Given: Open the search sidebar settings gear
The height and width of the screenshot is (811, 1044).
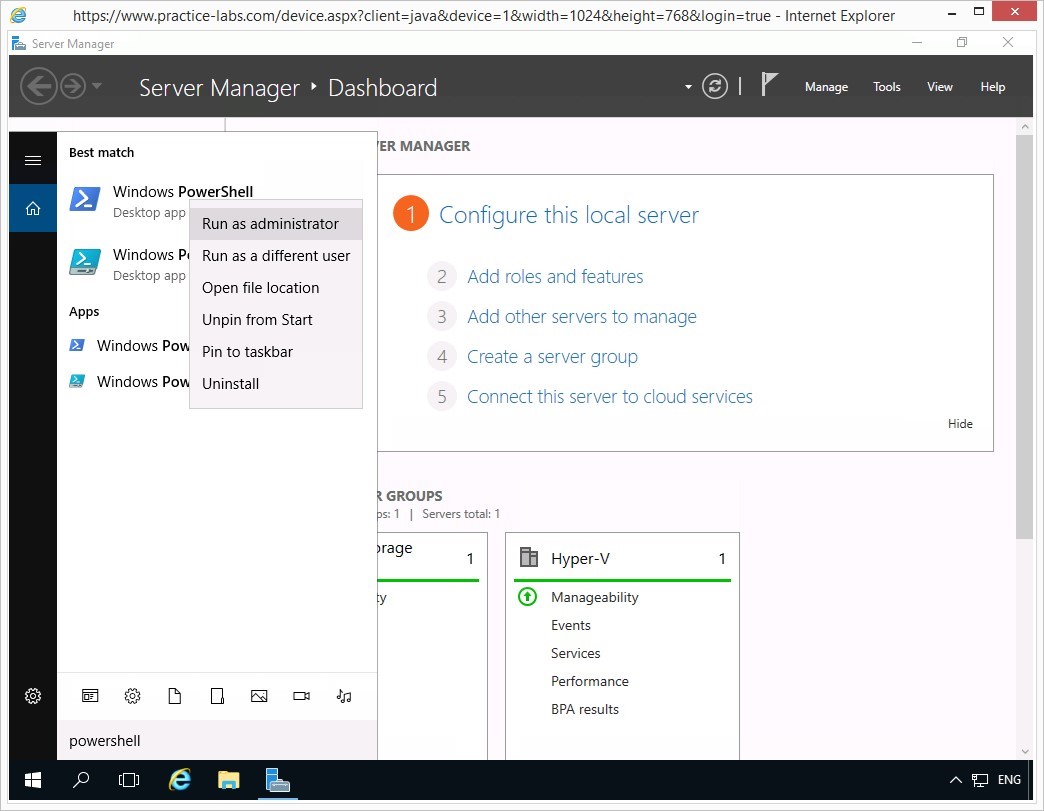Looking at the screenshot, I should click(x=33, y=696).
